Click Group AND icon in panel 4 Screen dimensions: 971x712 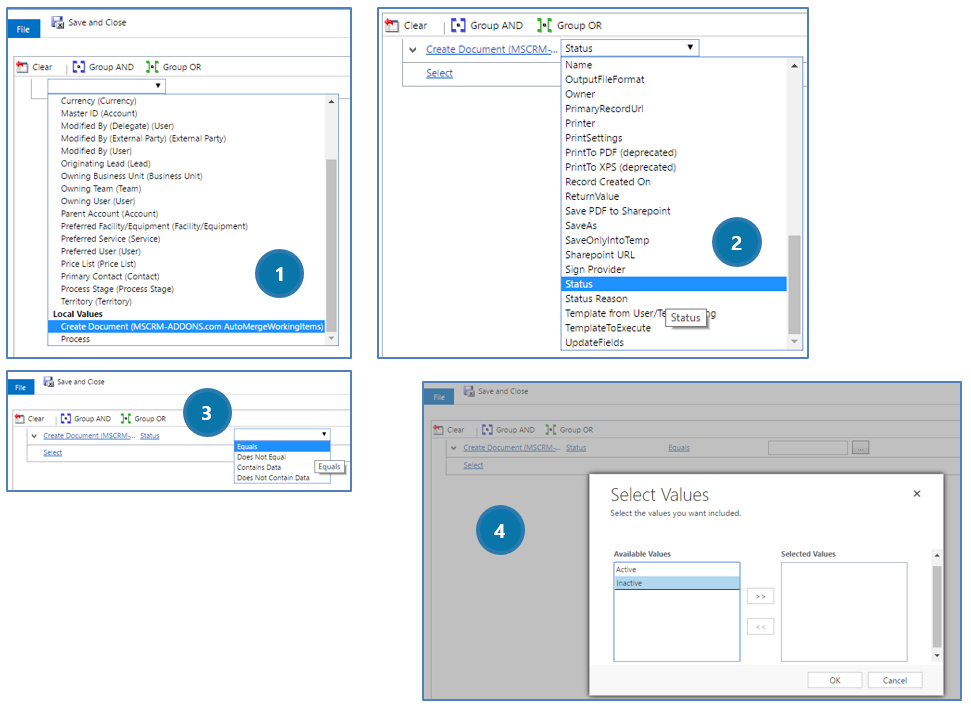point(487,430)
